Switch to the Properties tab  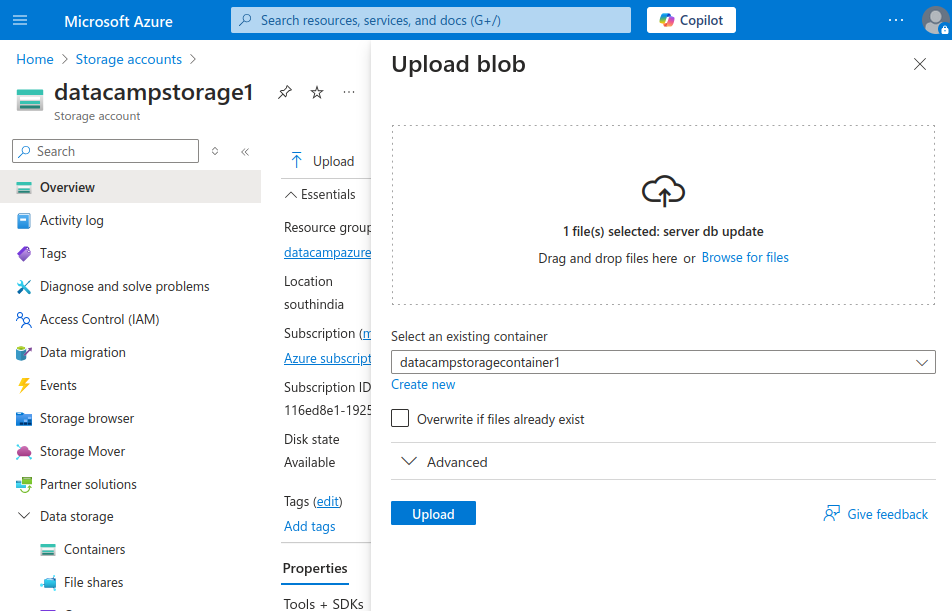(x=315, y=568)
